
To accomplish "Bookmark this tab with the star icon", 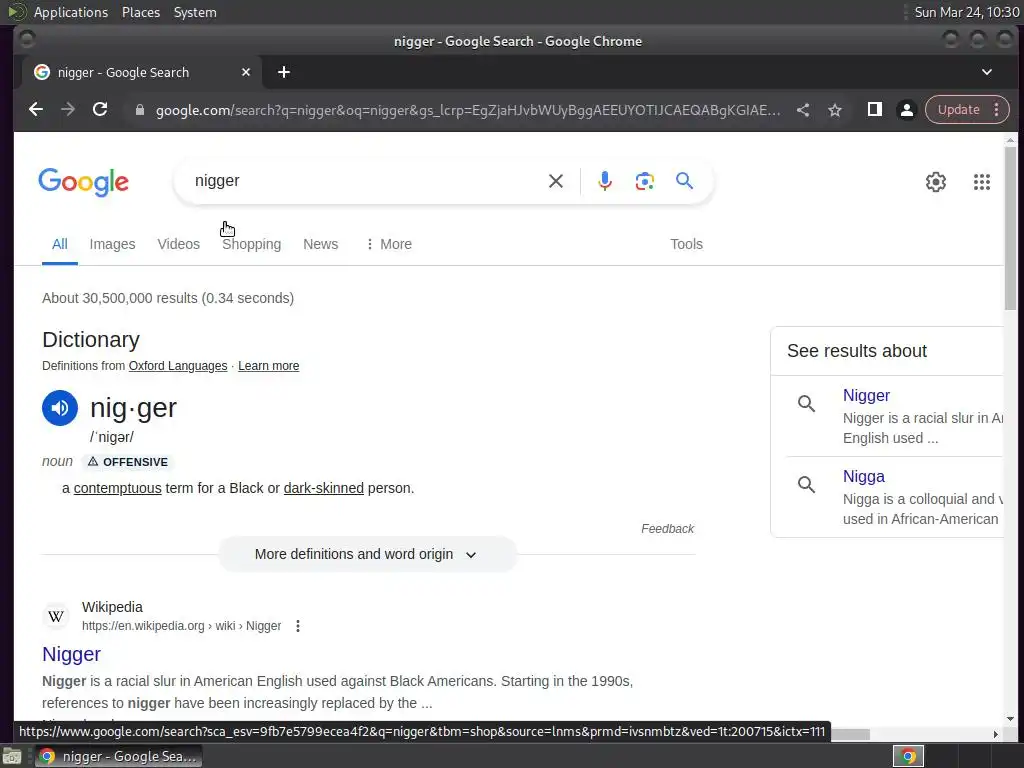I will pos(835,110).
